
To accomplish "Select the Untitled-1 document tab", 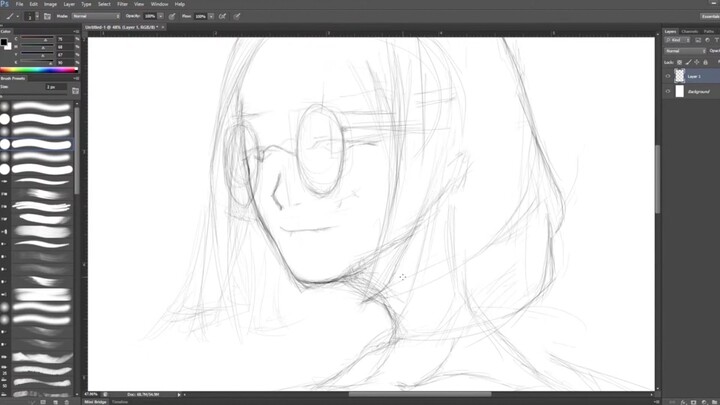I will pyautogui.click(x=122, y=27).
